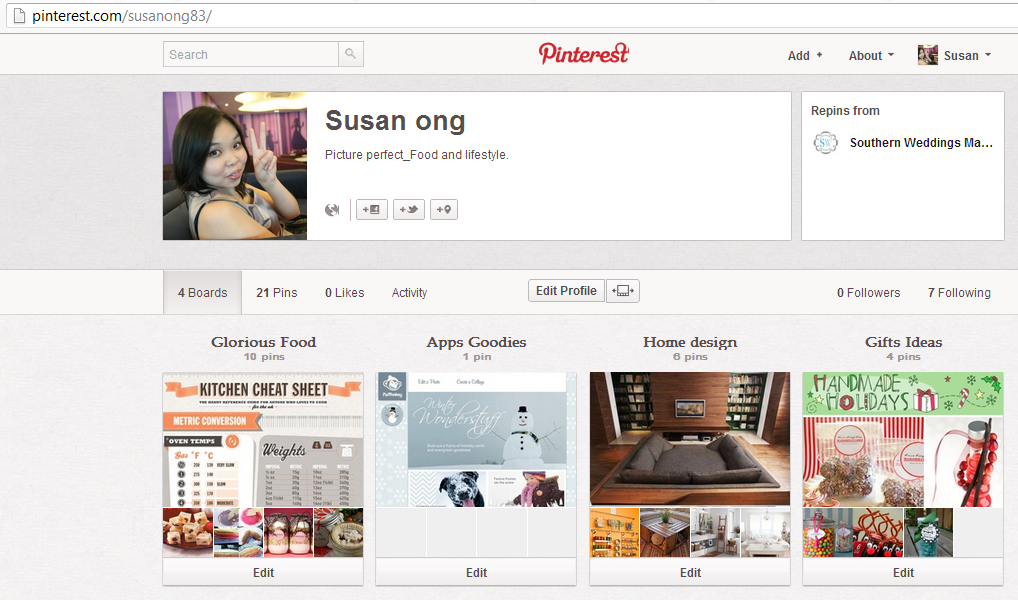
Task: Click the 'Repins from' heading
Action: [845, 111]
